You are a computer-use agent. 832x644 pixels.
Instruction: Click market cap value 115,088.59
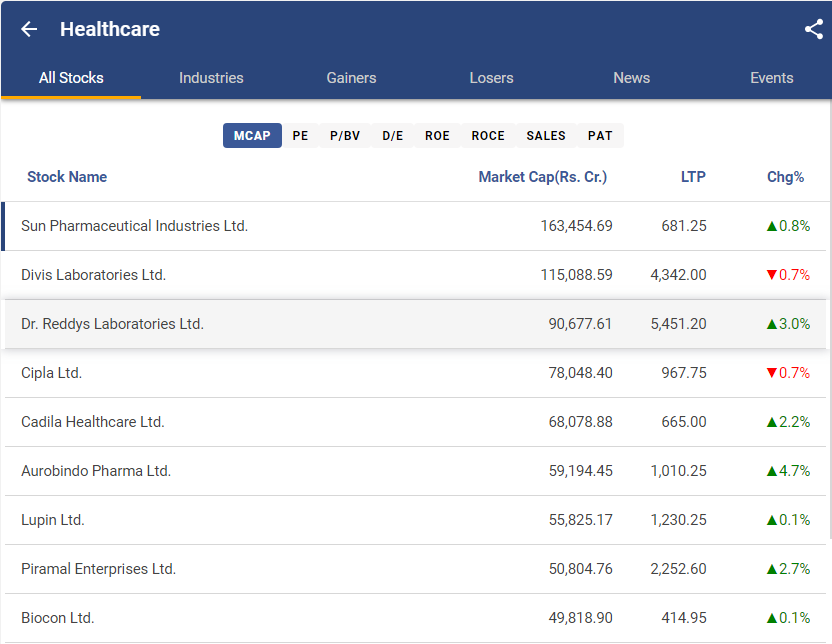576,275
